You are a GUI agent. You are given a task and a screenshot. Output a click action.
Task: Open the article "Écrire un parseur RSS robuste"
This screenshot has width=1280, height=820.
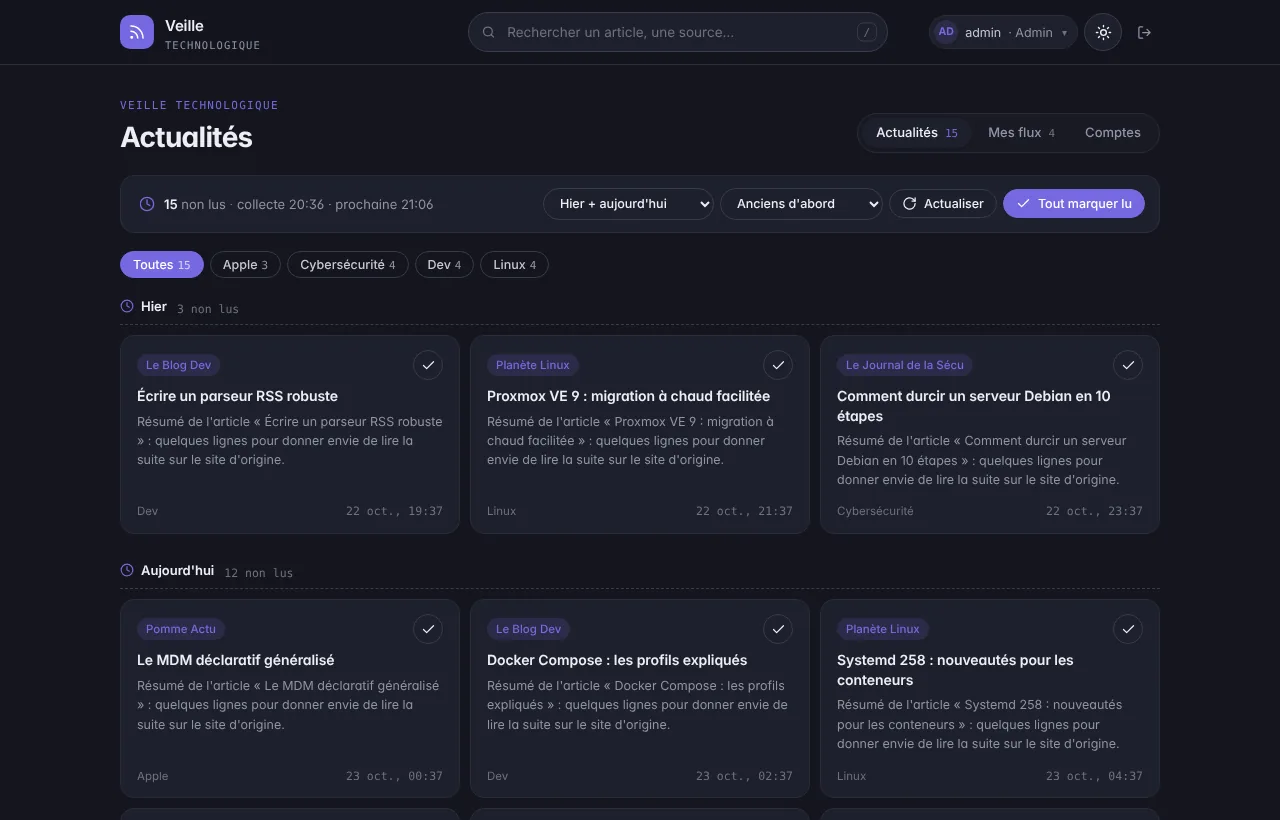tap(237, 396)
